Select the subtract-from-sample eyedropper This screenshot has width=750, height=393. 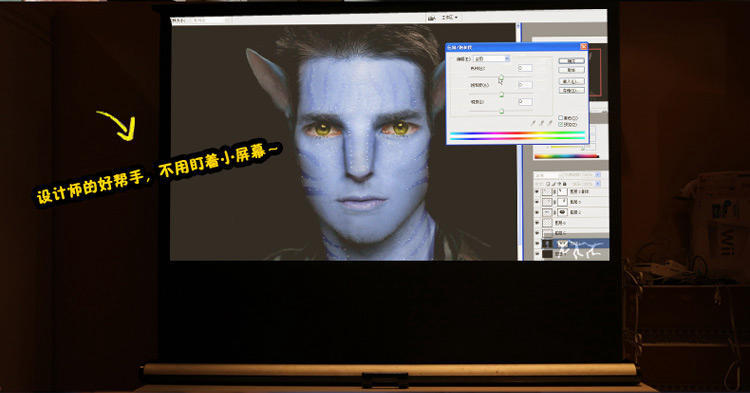(x=550, y=123)
